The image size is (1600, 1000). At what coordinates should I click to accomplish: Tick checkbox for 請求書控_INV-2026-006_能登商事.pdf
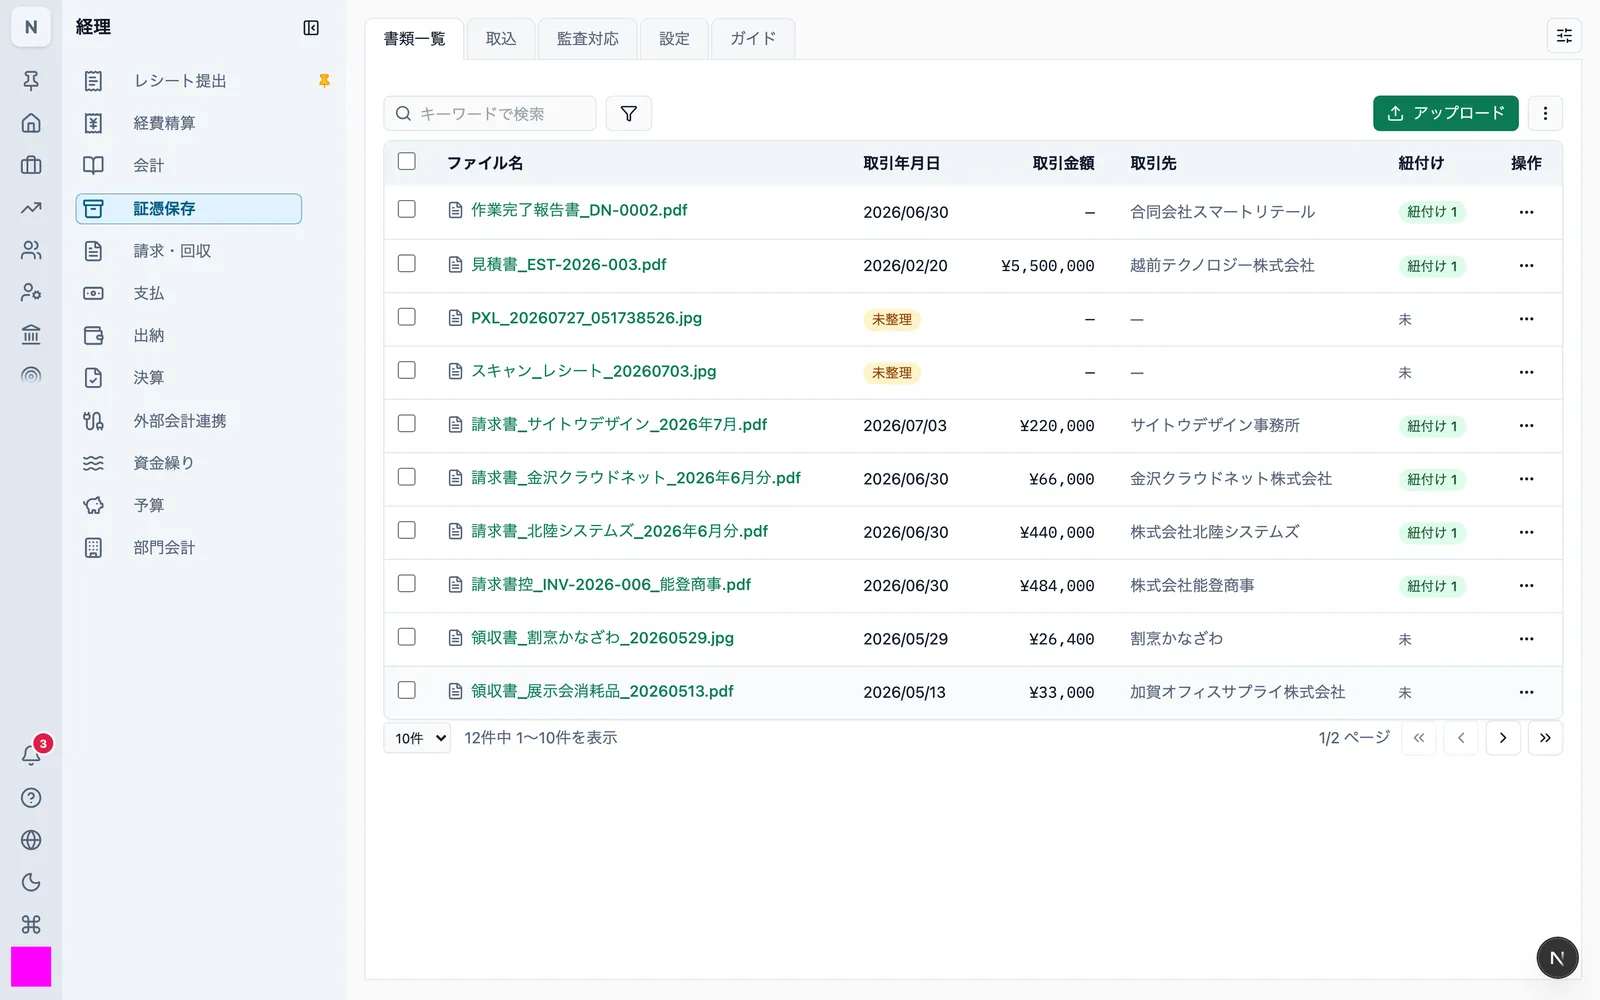coord(407,583)
